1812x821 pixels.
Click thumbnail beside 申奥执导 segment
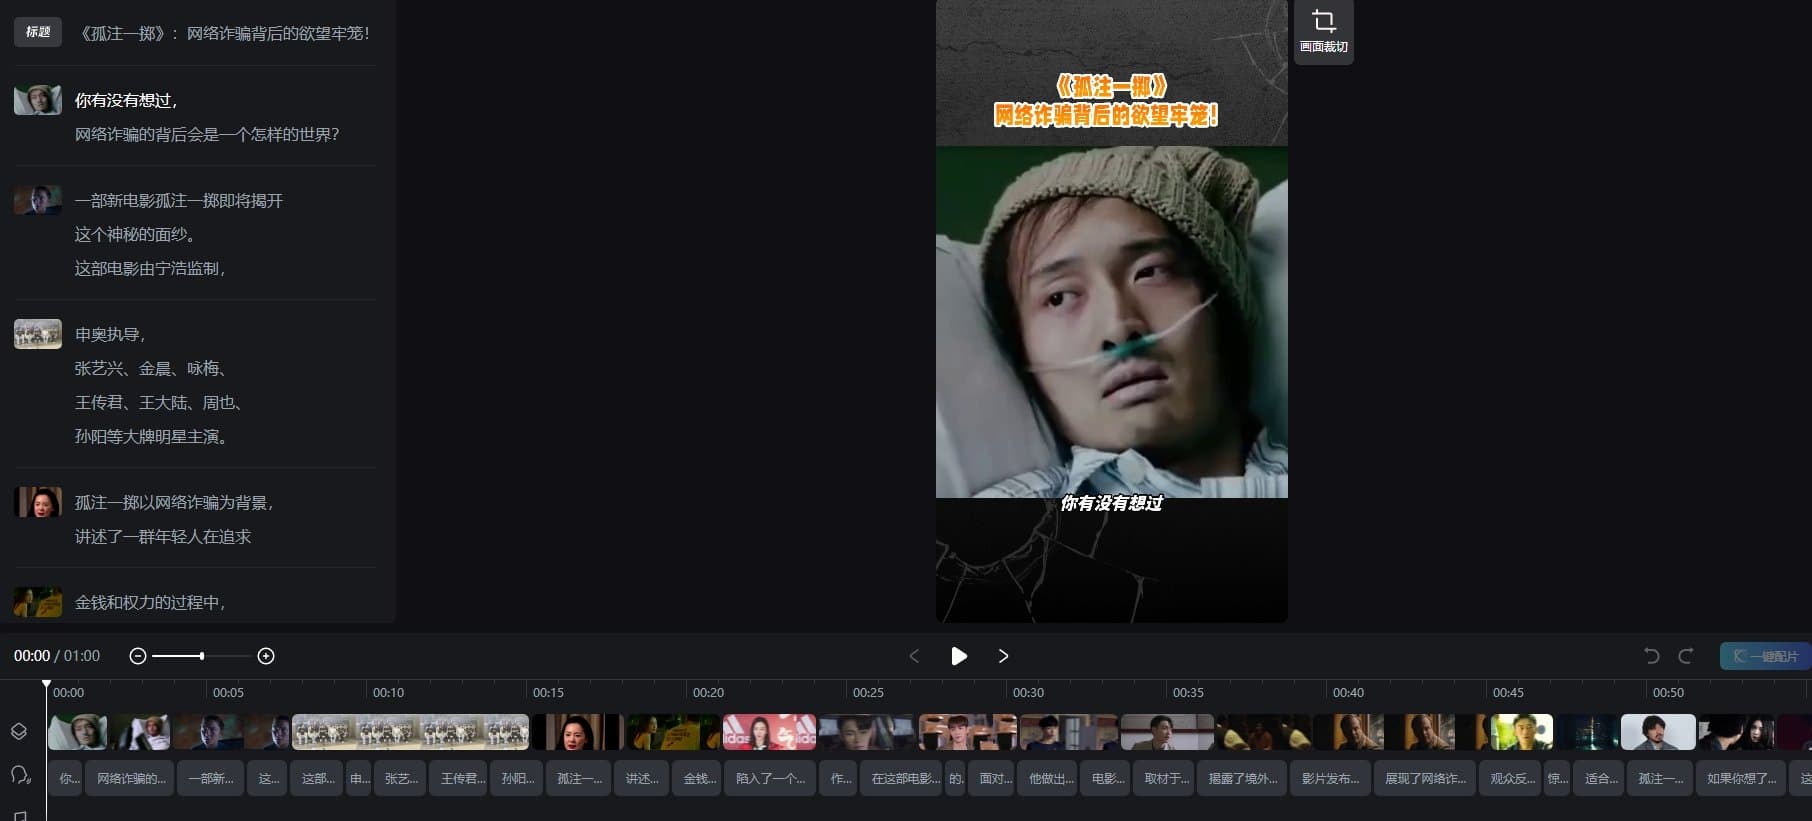point(38,334)
